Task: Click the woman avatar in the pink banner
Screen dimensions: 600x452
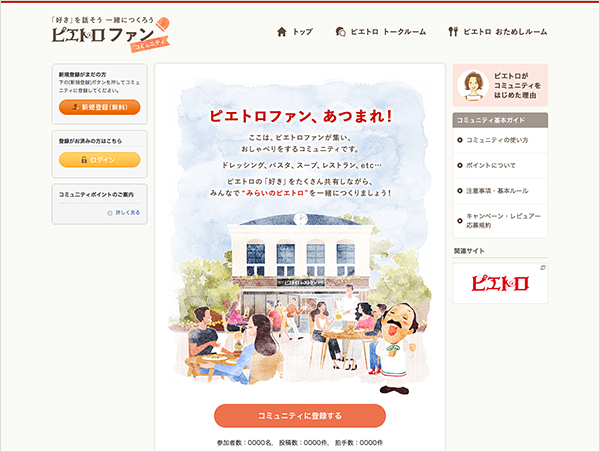Action: pos(473,86)
